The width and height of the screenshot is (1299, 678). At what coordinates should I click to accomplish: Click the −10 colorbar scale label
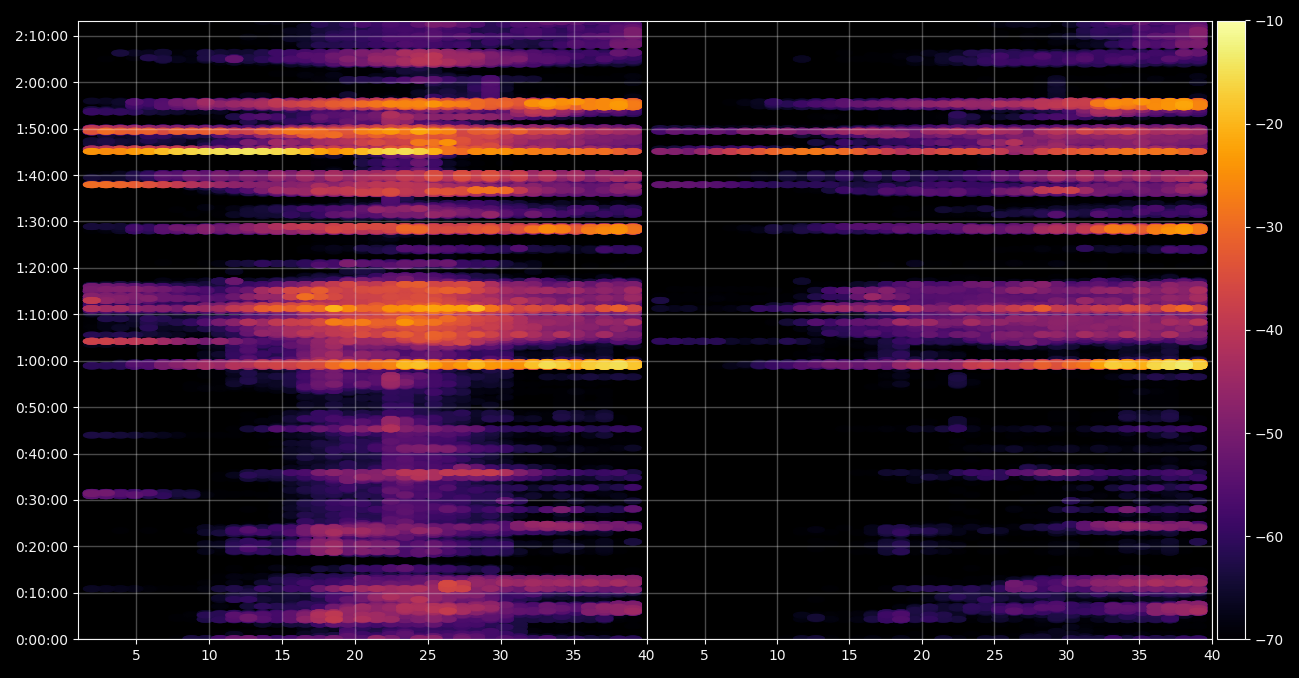pos(1269,21)
